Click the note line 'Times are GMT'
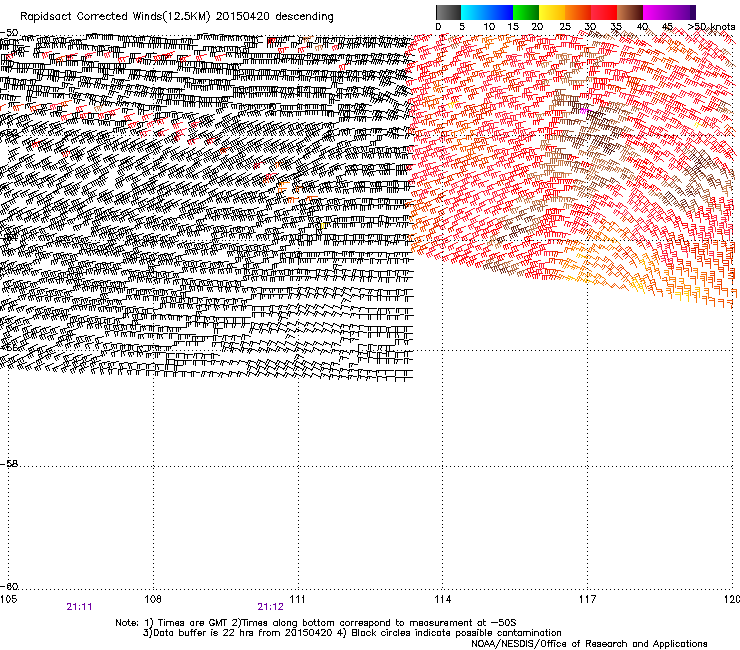740x650 pixels. [193, 623]
